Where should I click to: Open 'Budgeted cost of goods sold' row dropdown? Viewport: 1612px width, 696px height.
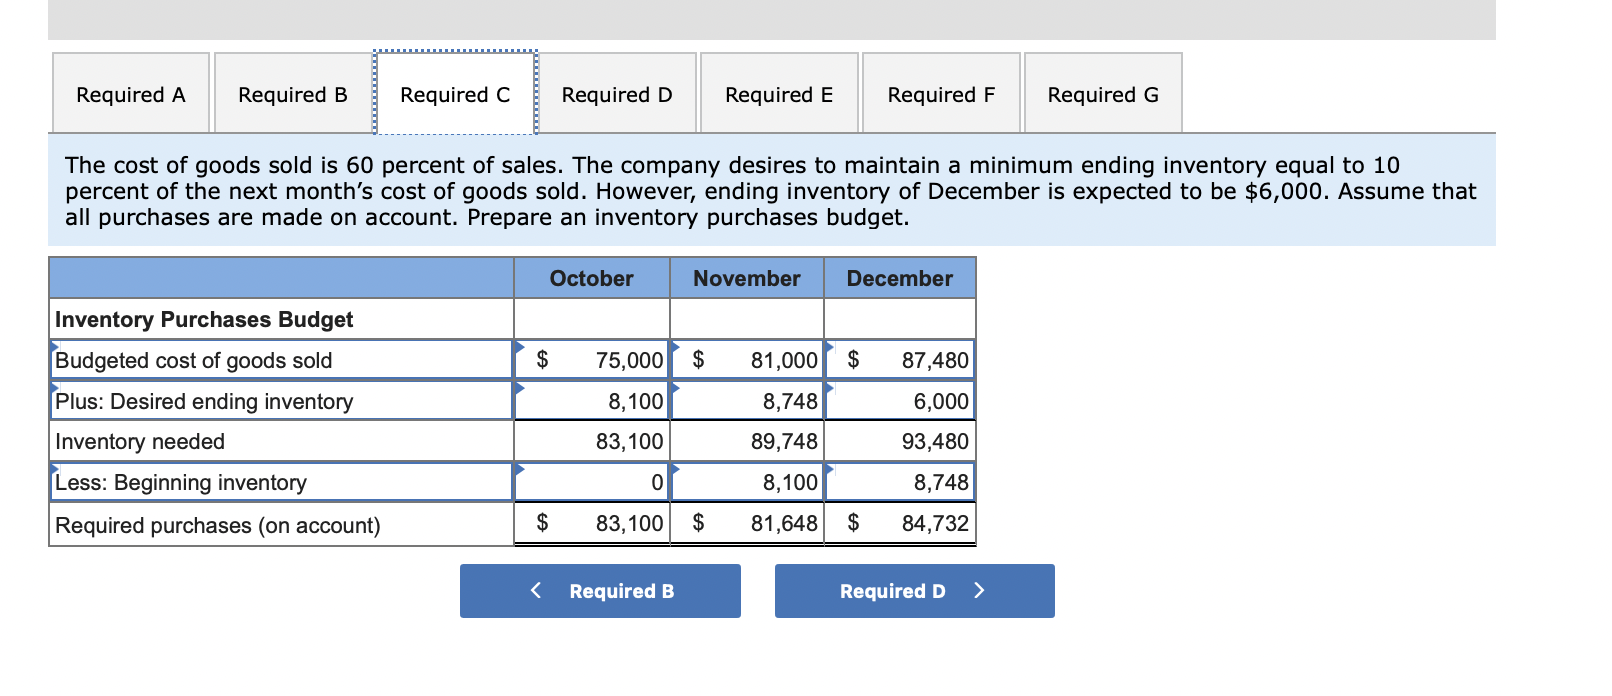pos(281,360)
